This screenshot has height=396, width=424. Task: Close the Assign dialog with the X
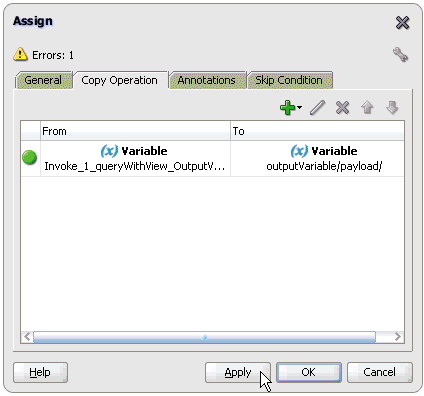pyautogui.click(x=402, y=23)
